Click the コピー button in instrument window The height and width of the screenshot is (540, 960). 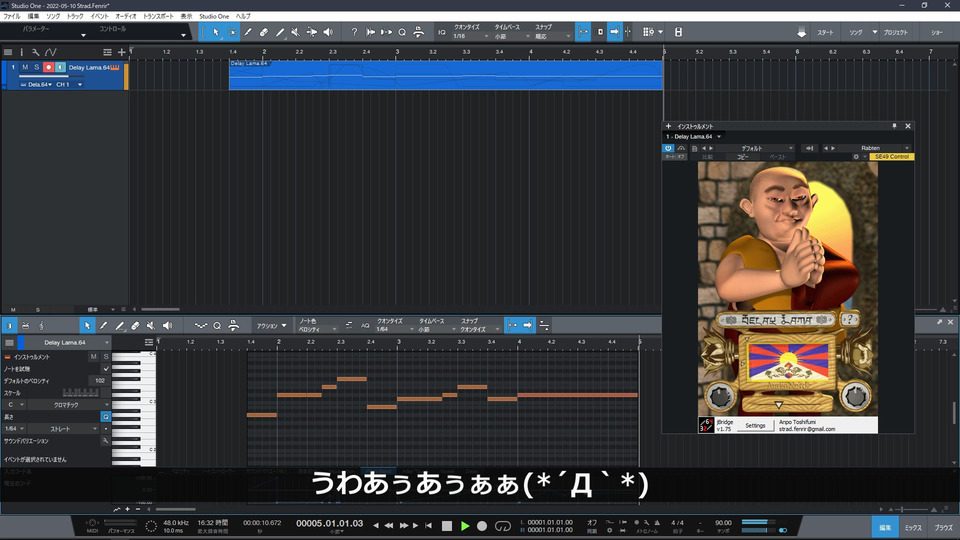(743, 157)
